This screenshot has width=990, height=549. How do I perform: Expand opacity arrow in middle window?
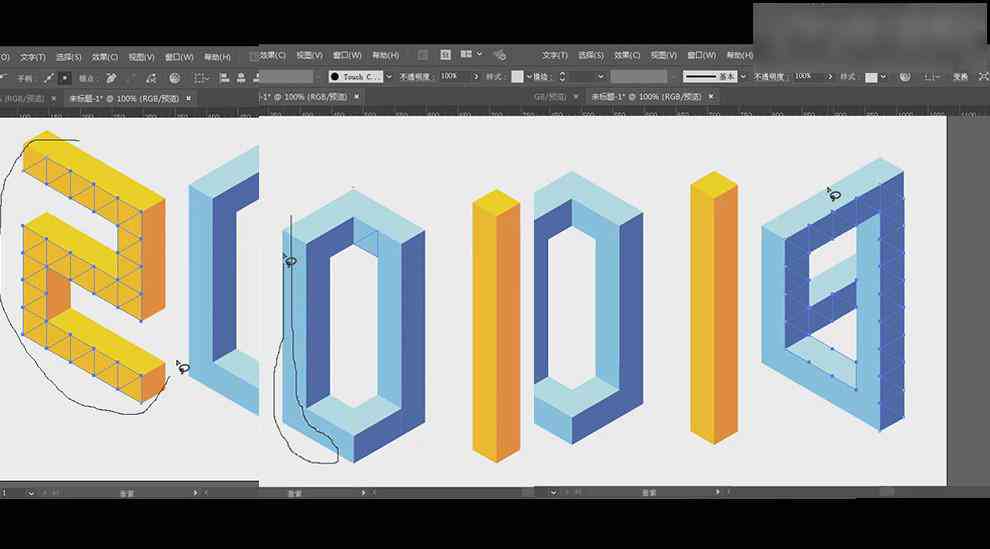pyautogui.click(x=476, y=76)
